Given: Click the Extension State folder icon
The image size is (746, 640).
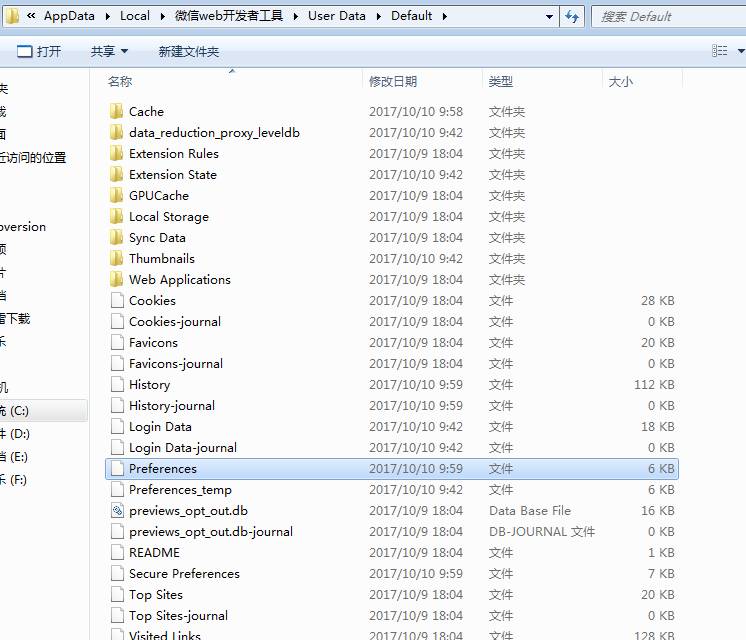Looking at the screenshot, I should (116, 174).
